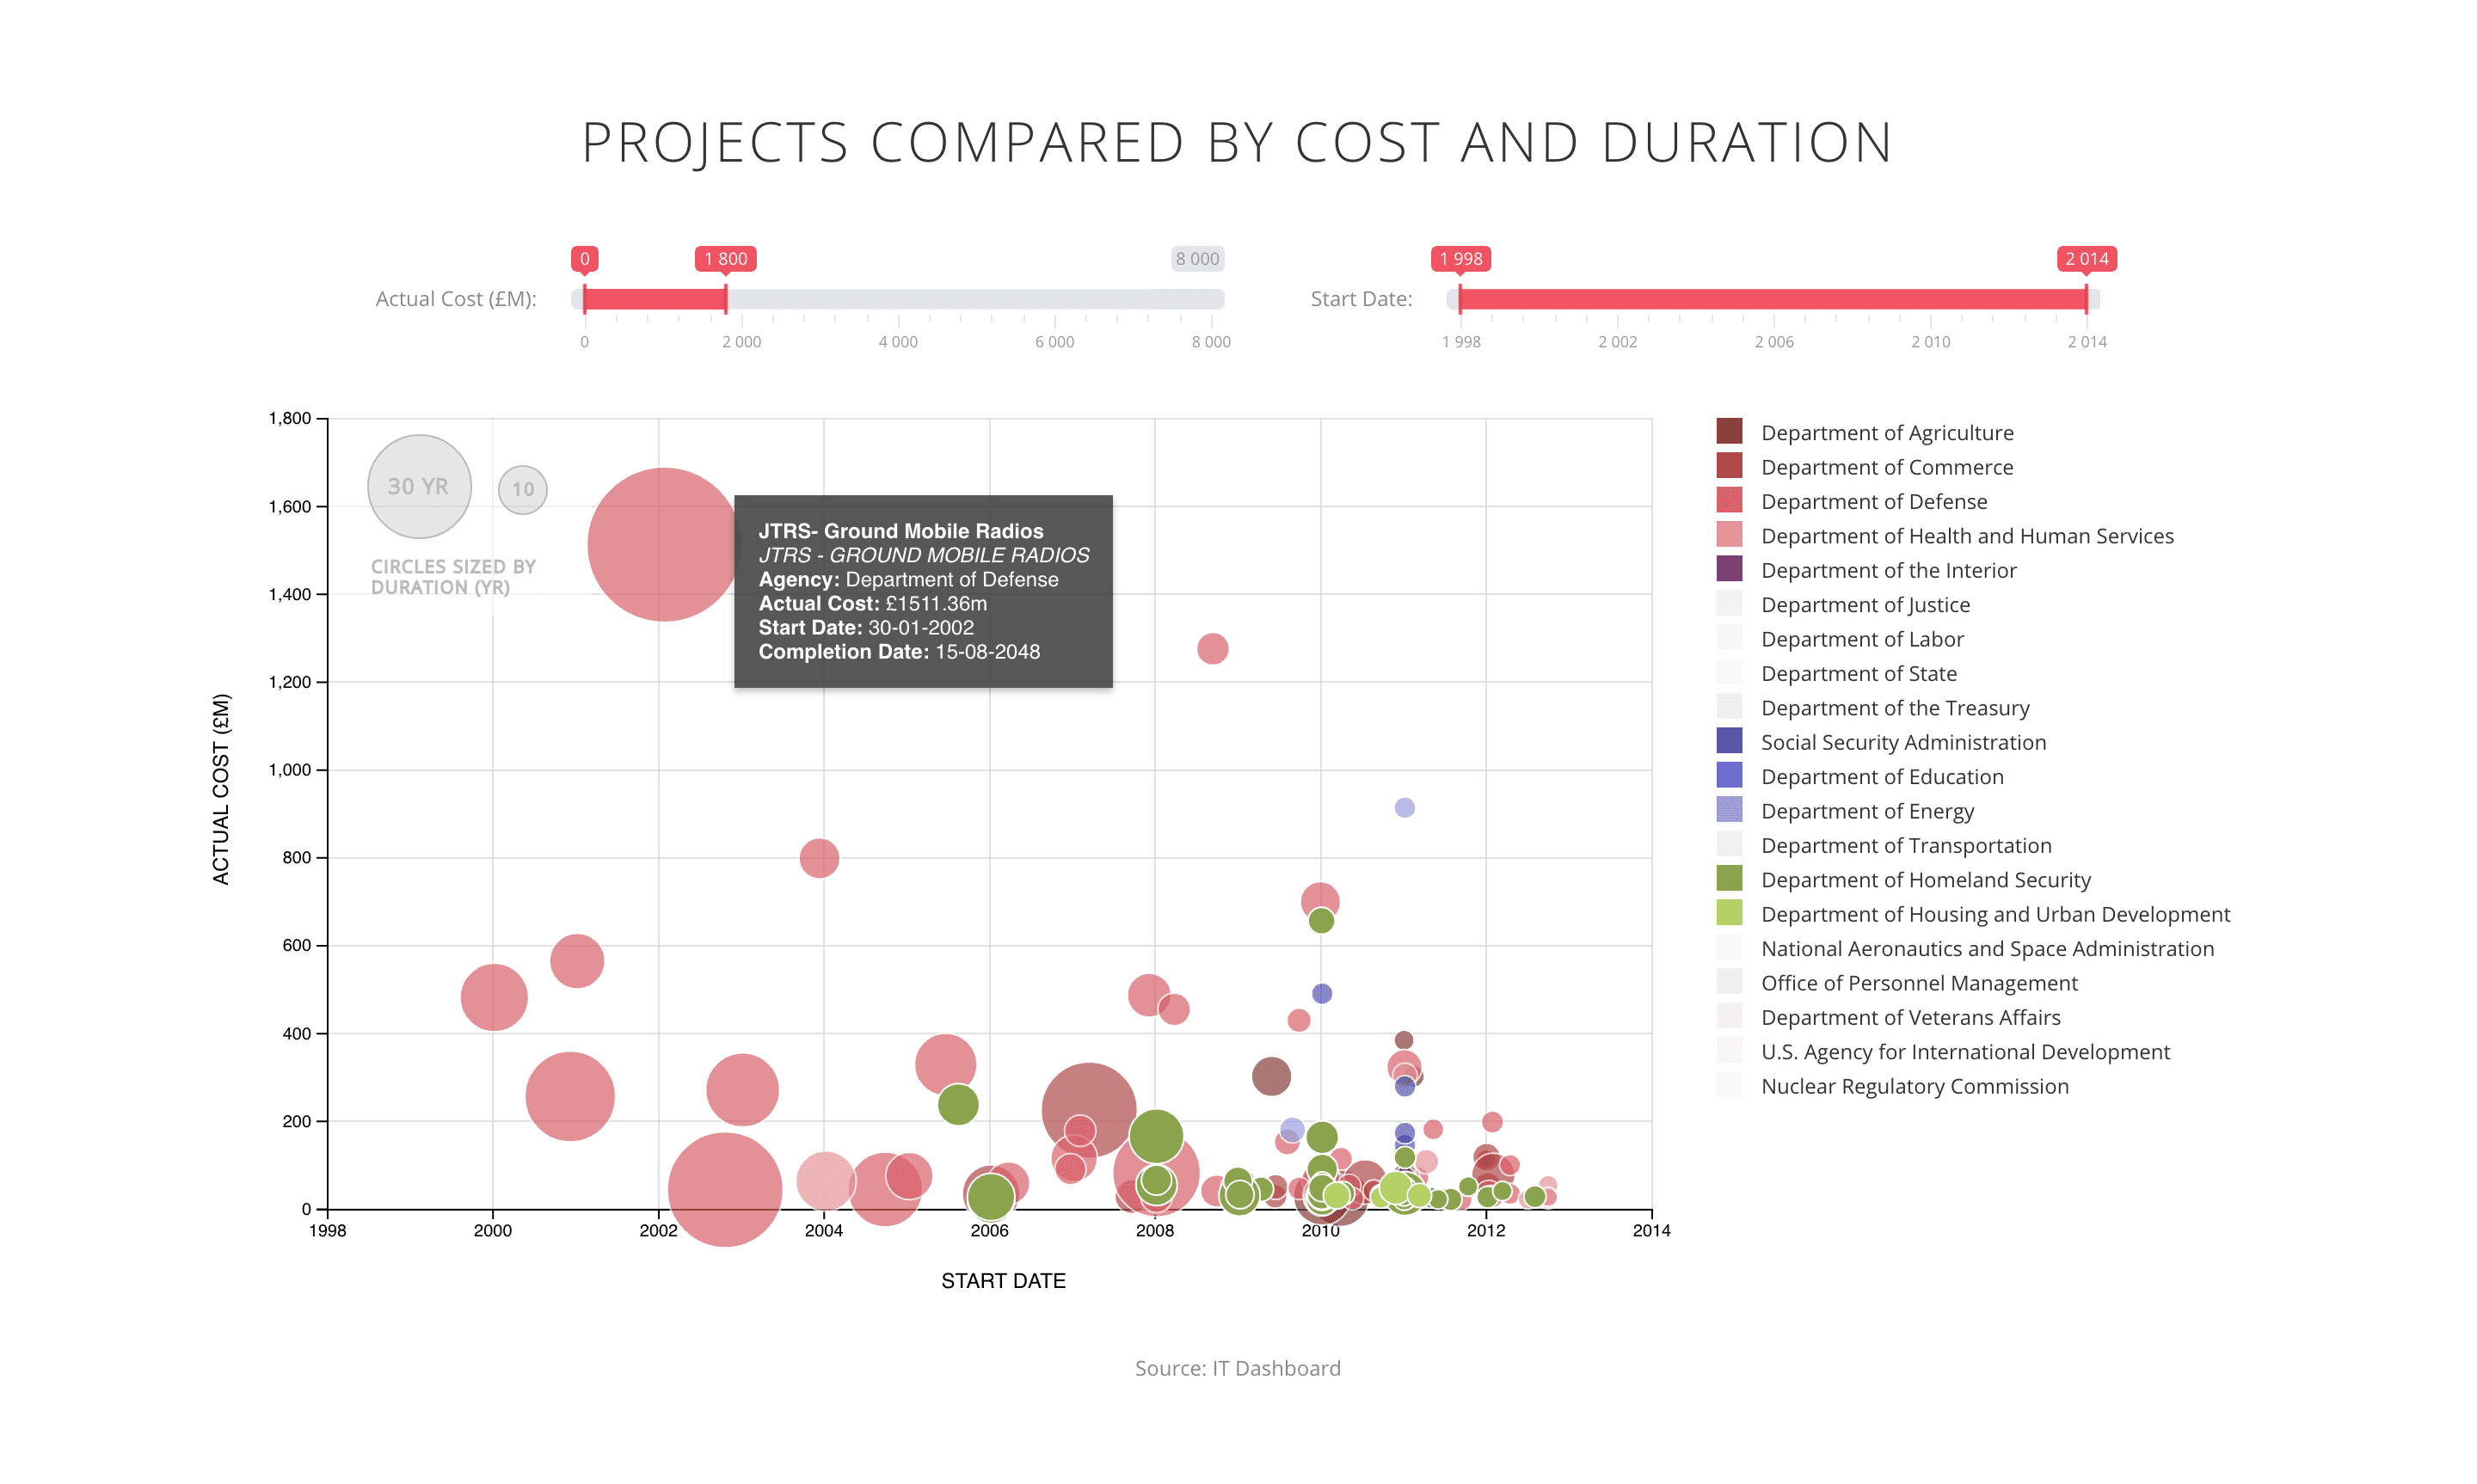Toggle Department of Agriculture legend swatch
The image size is (2477, 1484).
tap(1728, 431)
